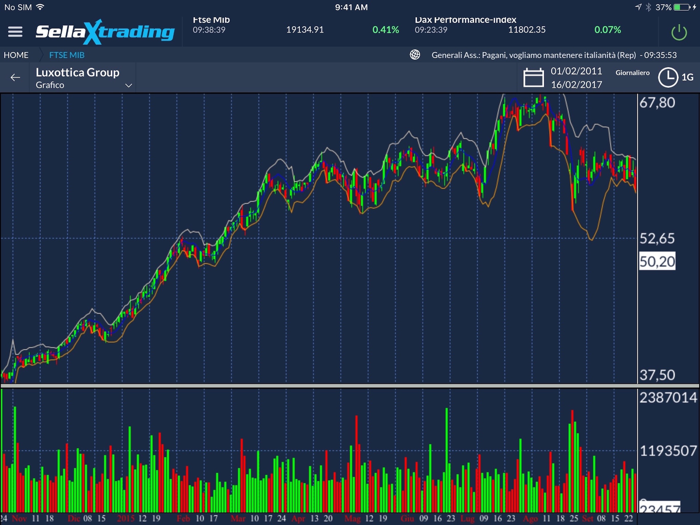Go to HOME breadcrumb
Screen dimensions: 700x525
click(16, 55)
